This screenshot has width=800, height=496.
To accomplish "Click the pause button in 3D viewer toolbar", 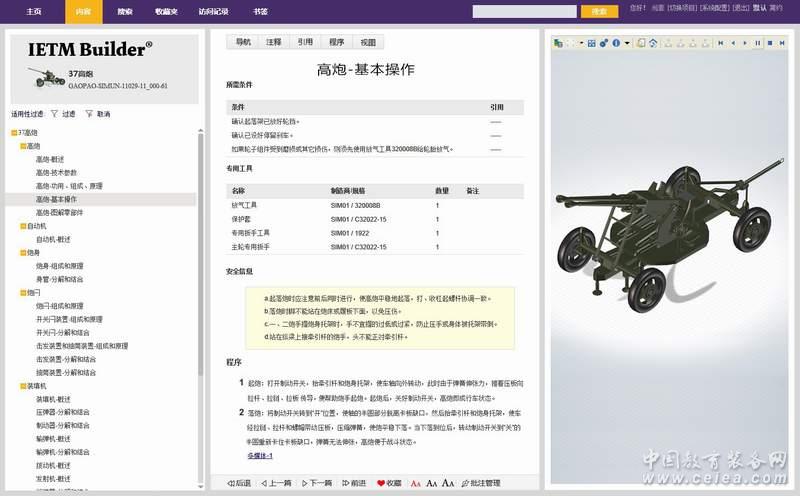I will tap(756, 43).
